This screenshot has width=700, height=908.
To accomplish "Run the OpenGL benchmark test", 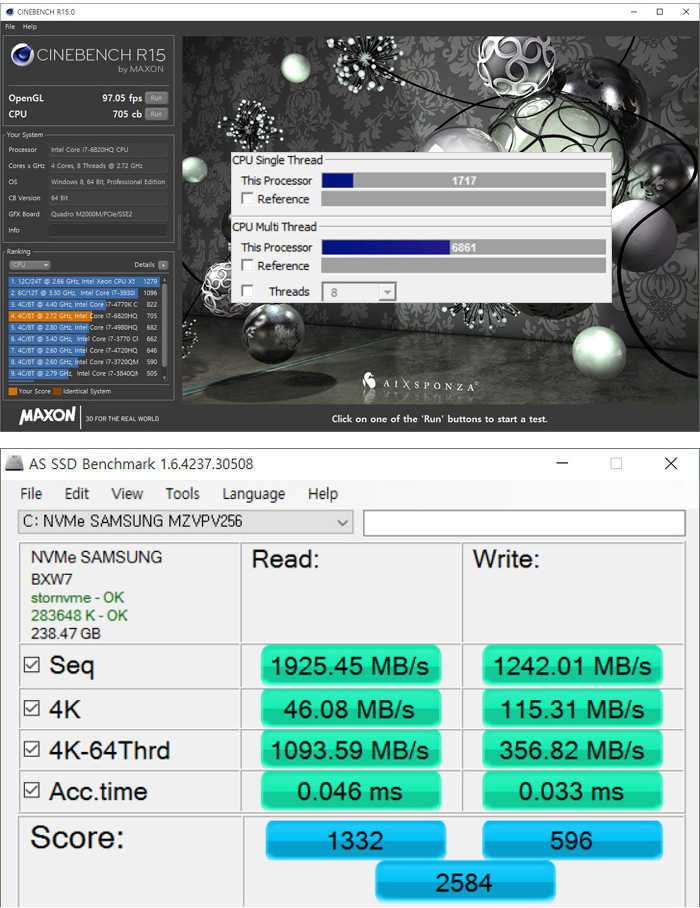I will [x=156, y=98].
